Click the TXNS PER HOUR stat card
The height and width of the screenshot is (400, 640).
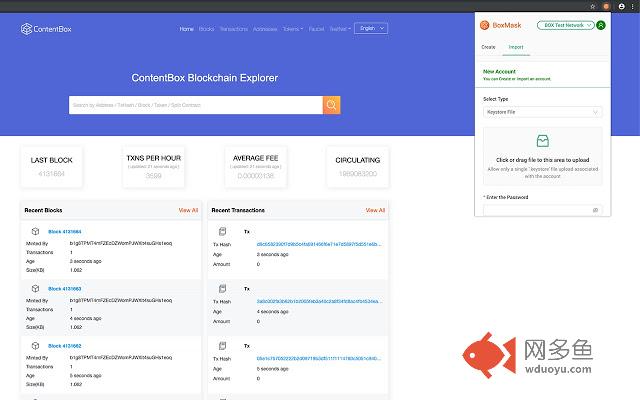click(x=153, y=167)
